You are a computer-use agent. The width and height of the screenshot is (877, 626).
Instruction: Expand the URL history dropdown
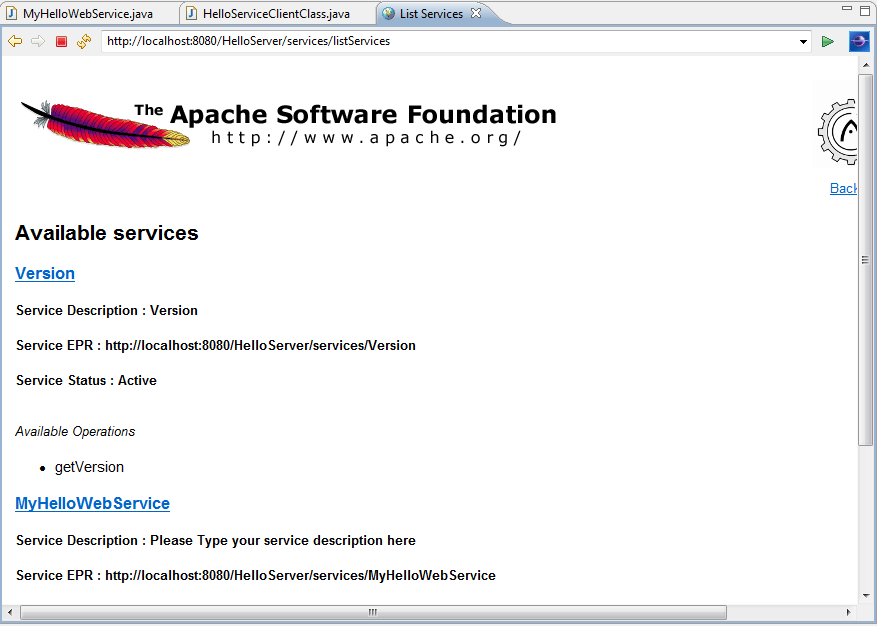804,42
